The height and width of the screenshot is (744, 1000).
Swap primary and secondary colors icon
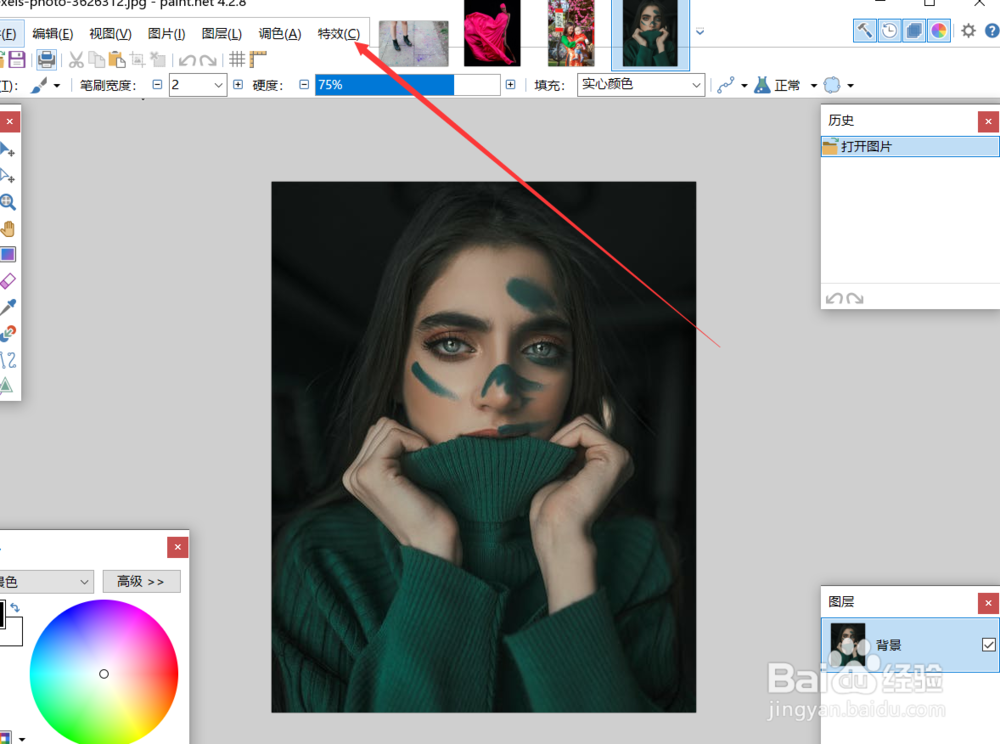15,608
